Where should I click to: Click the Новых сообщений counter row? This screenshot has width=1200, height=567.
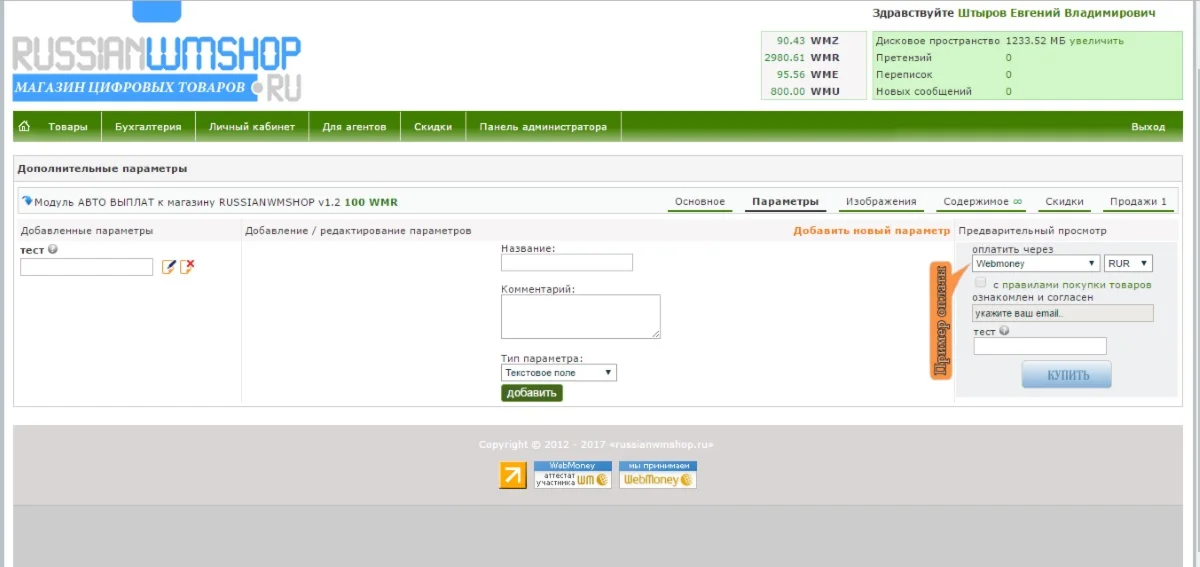(x=944, y=92)
